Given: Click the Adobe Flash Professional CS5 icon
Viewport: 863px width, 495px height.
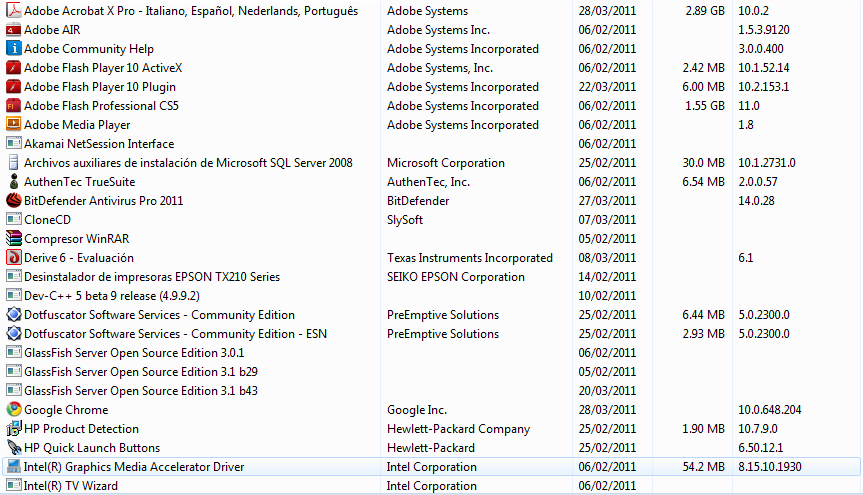Looking at the screenshot, I should click(x=14, y=106).
